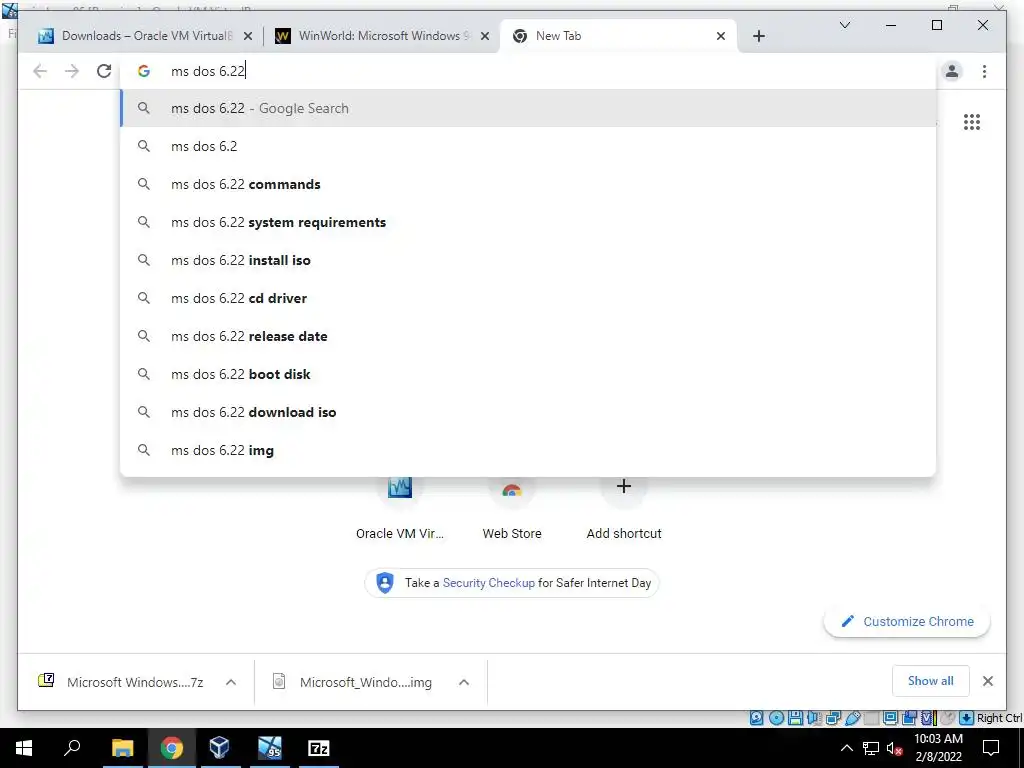The image size is (1024, 768).
Task: Select 'ms dos 6.22 install iso' suggestion
Action: pyautogui.click(x=528, y=260)
